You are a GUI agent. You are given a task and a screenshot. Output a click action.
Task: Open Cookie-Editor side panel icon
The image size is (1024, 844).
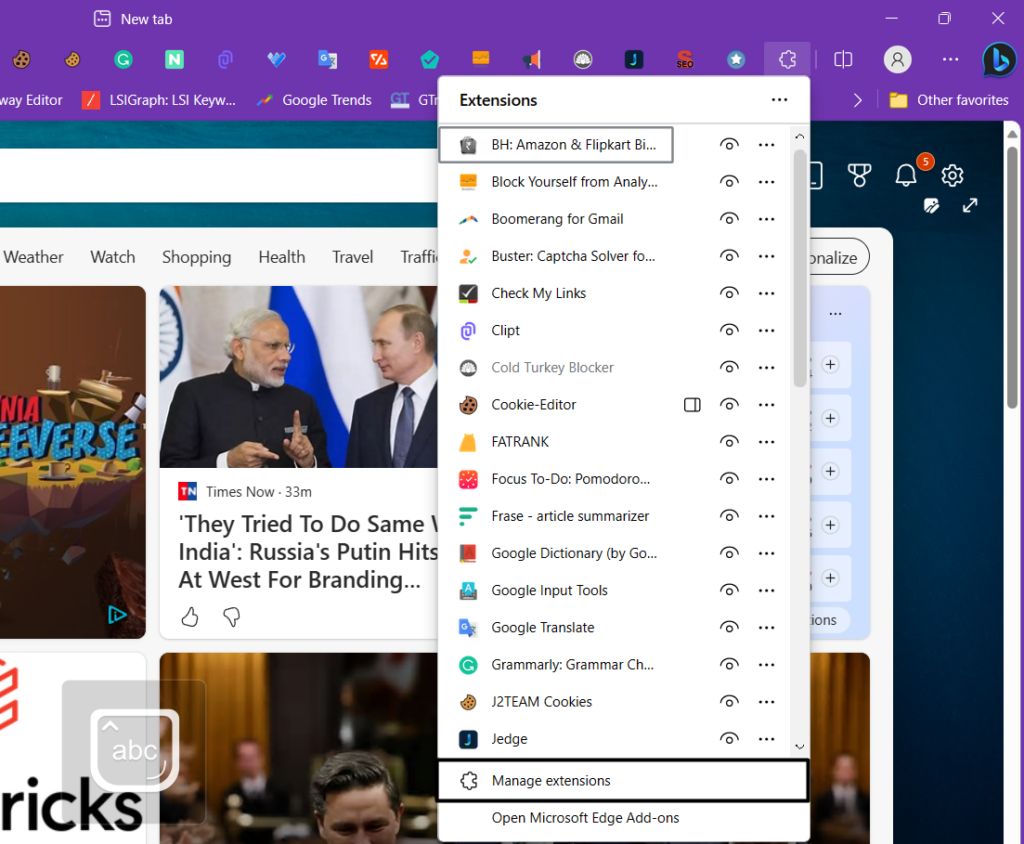[692, 405]
